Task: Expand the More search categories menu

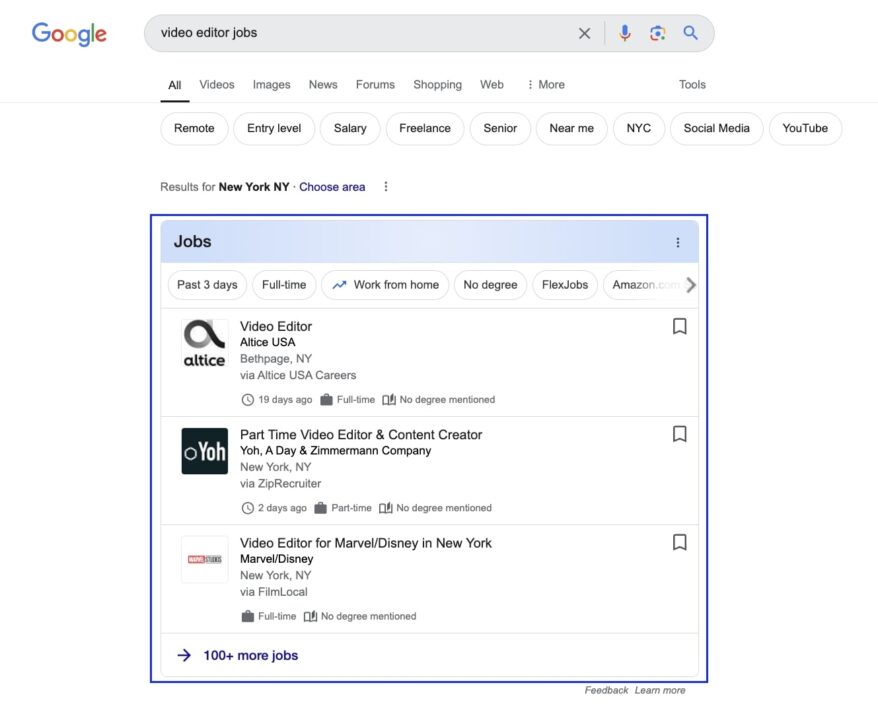Action: pyautogui.click(x=545, y=85)
